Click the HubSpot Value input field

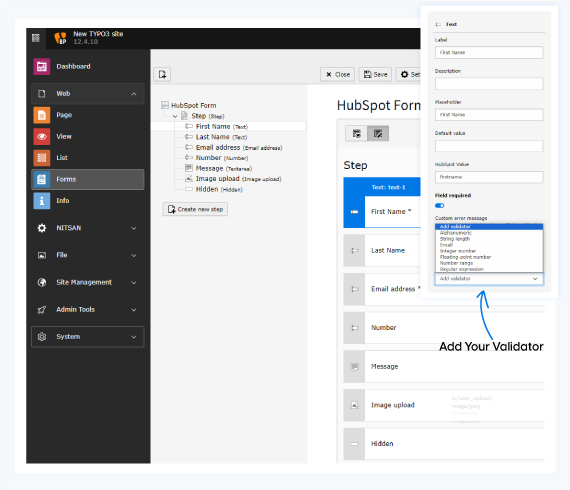click(x=489, y=177)
